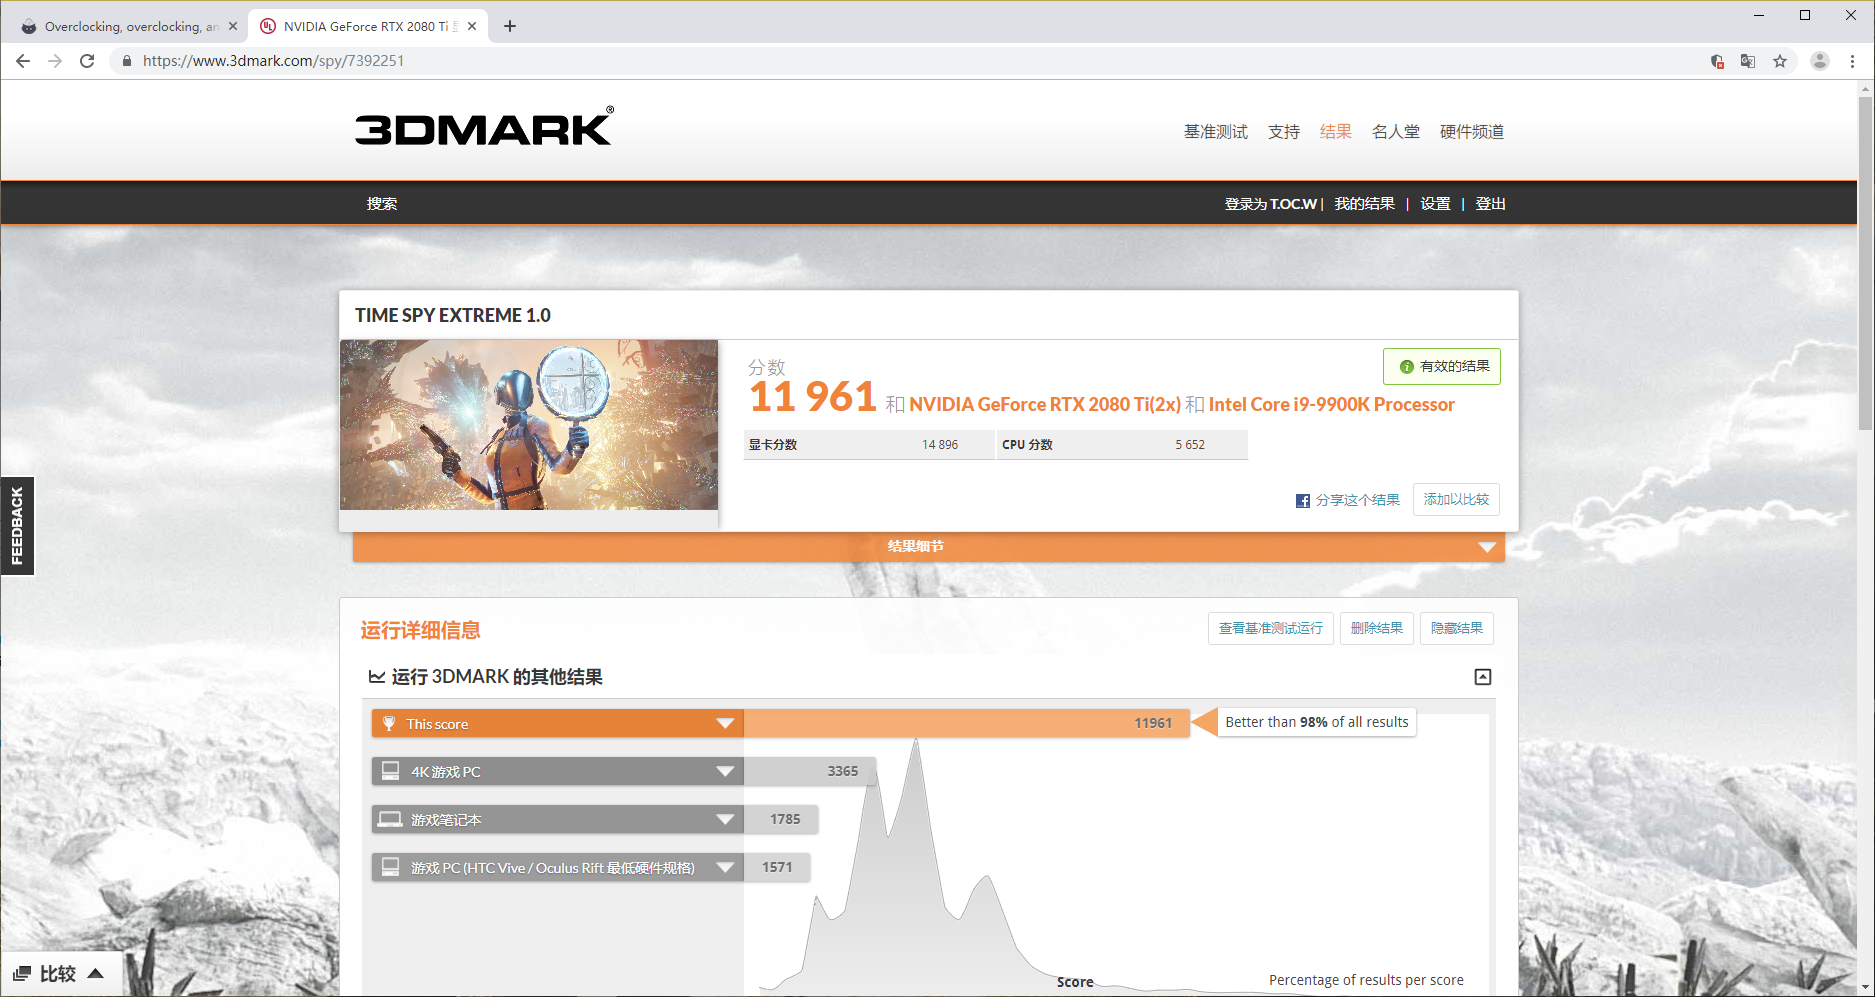Open the 硬件频道 menu
The height and width of the screenshot is (997, 1875).
click(x=1472, y=132)
